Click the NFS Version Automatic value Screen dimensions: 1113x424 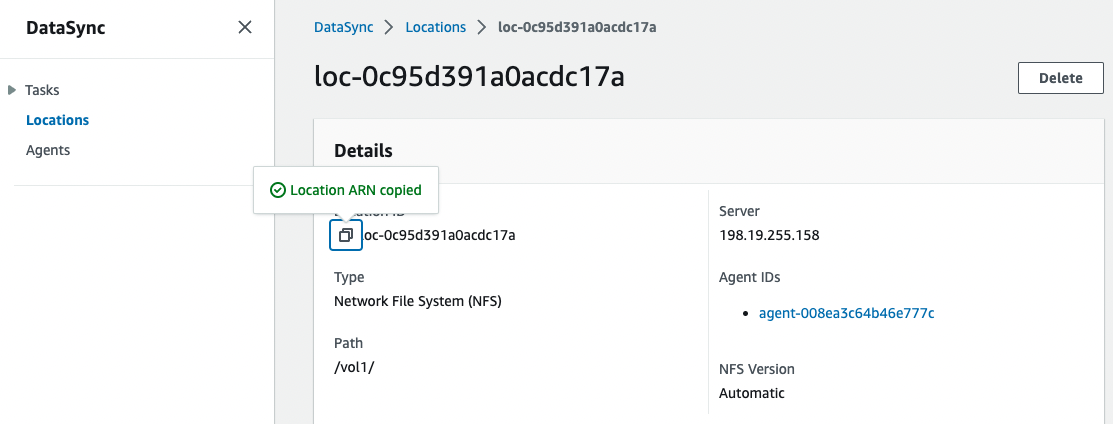coord(752,393)
